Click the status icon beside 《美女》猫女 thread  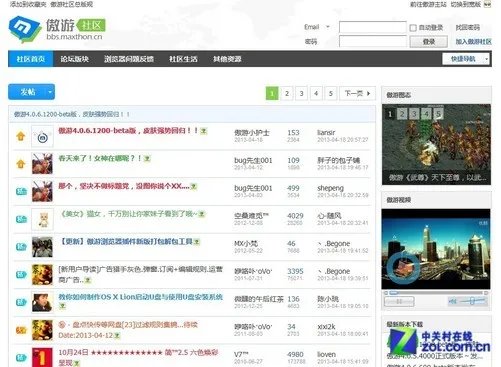tap(21, 219)
